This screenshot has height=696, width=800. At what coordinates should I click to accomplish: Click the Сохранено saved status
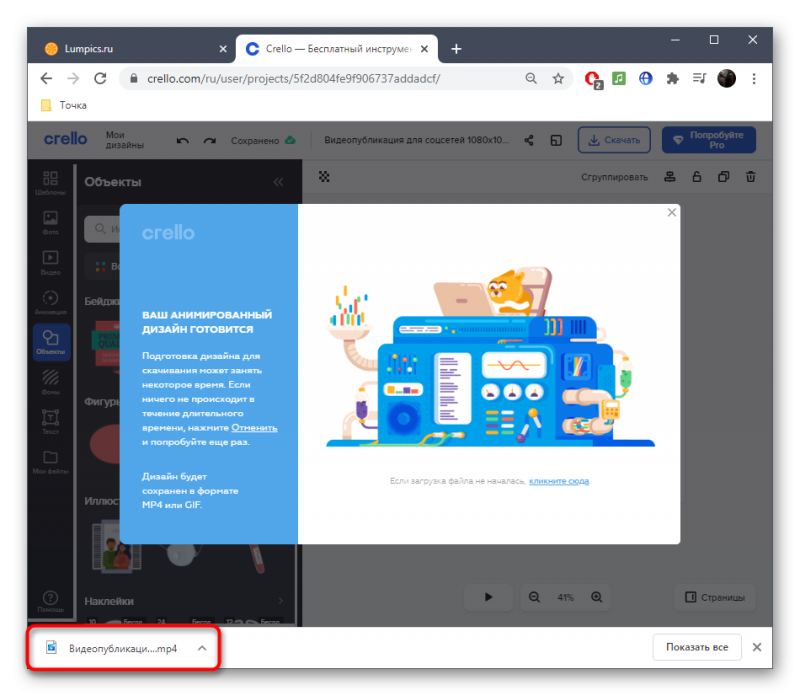click(x=263, y=140)
